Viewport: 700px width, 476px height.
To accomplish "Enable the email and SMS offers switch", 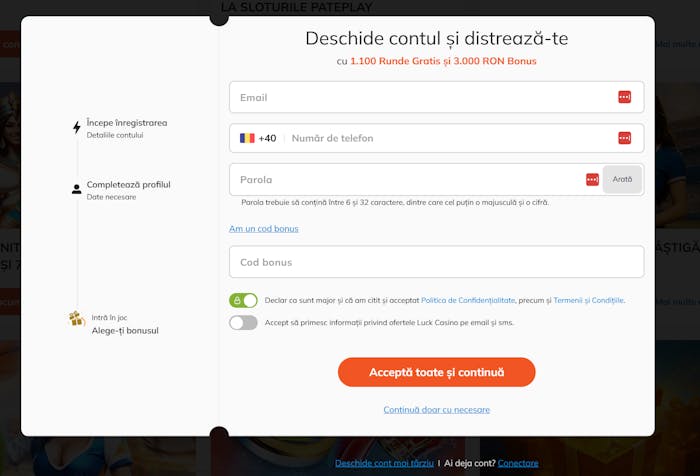I will click(x=243, y=323).
